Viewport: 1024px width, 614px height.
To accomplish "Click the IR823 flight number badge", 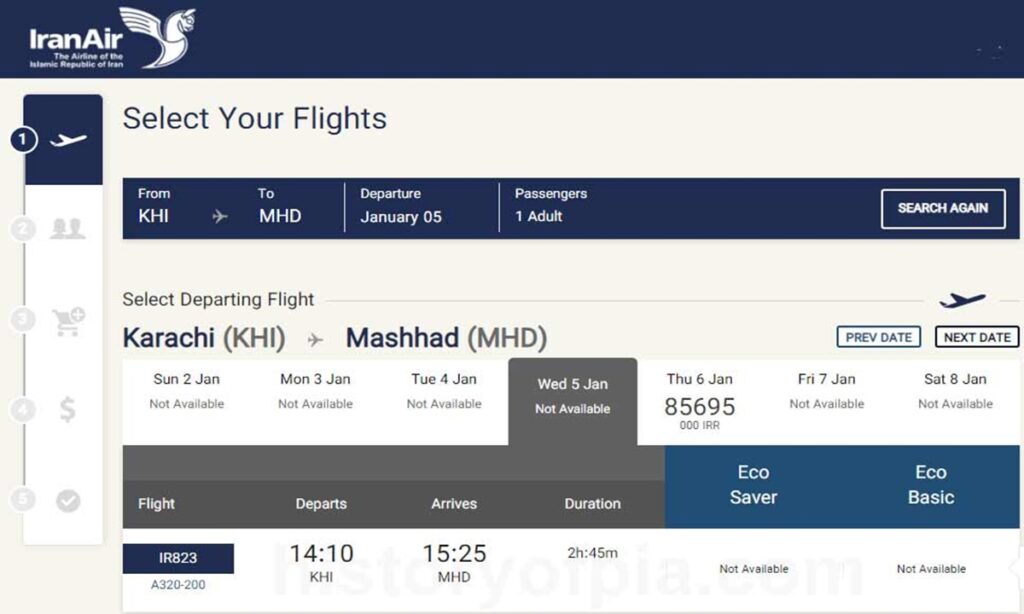I will [178, 558].
